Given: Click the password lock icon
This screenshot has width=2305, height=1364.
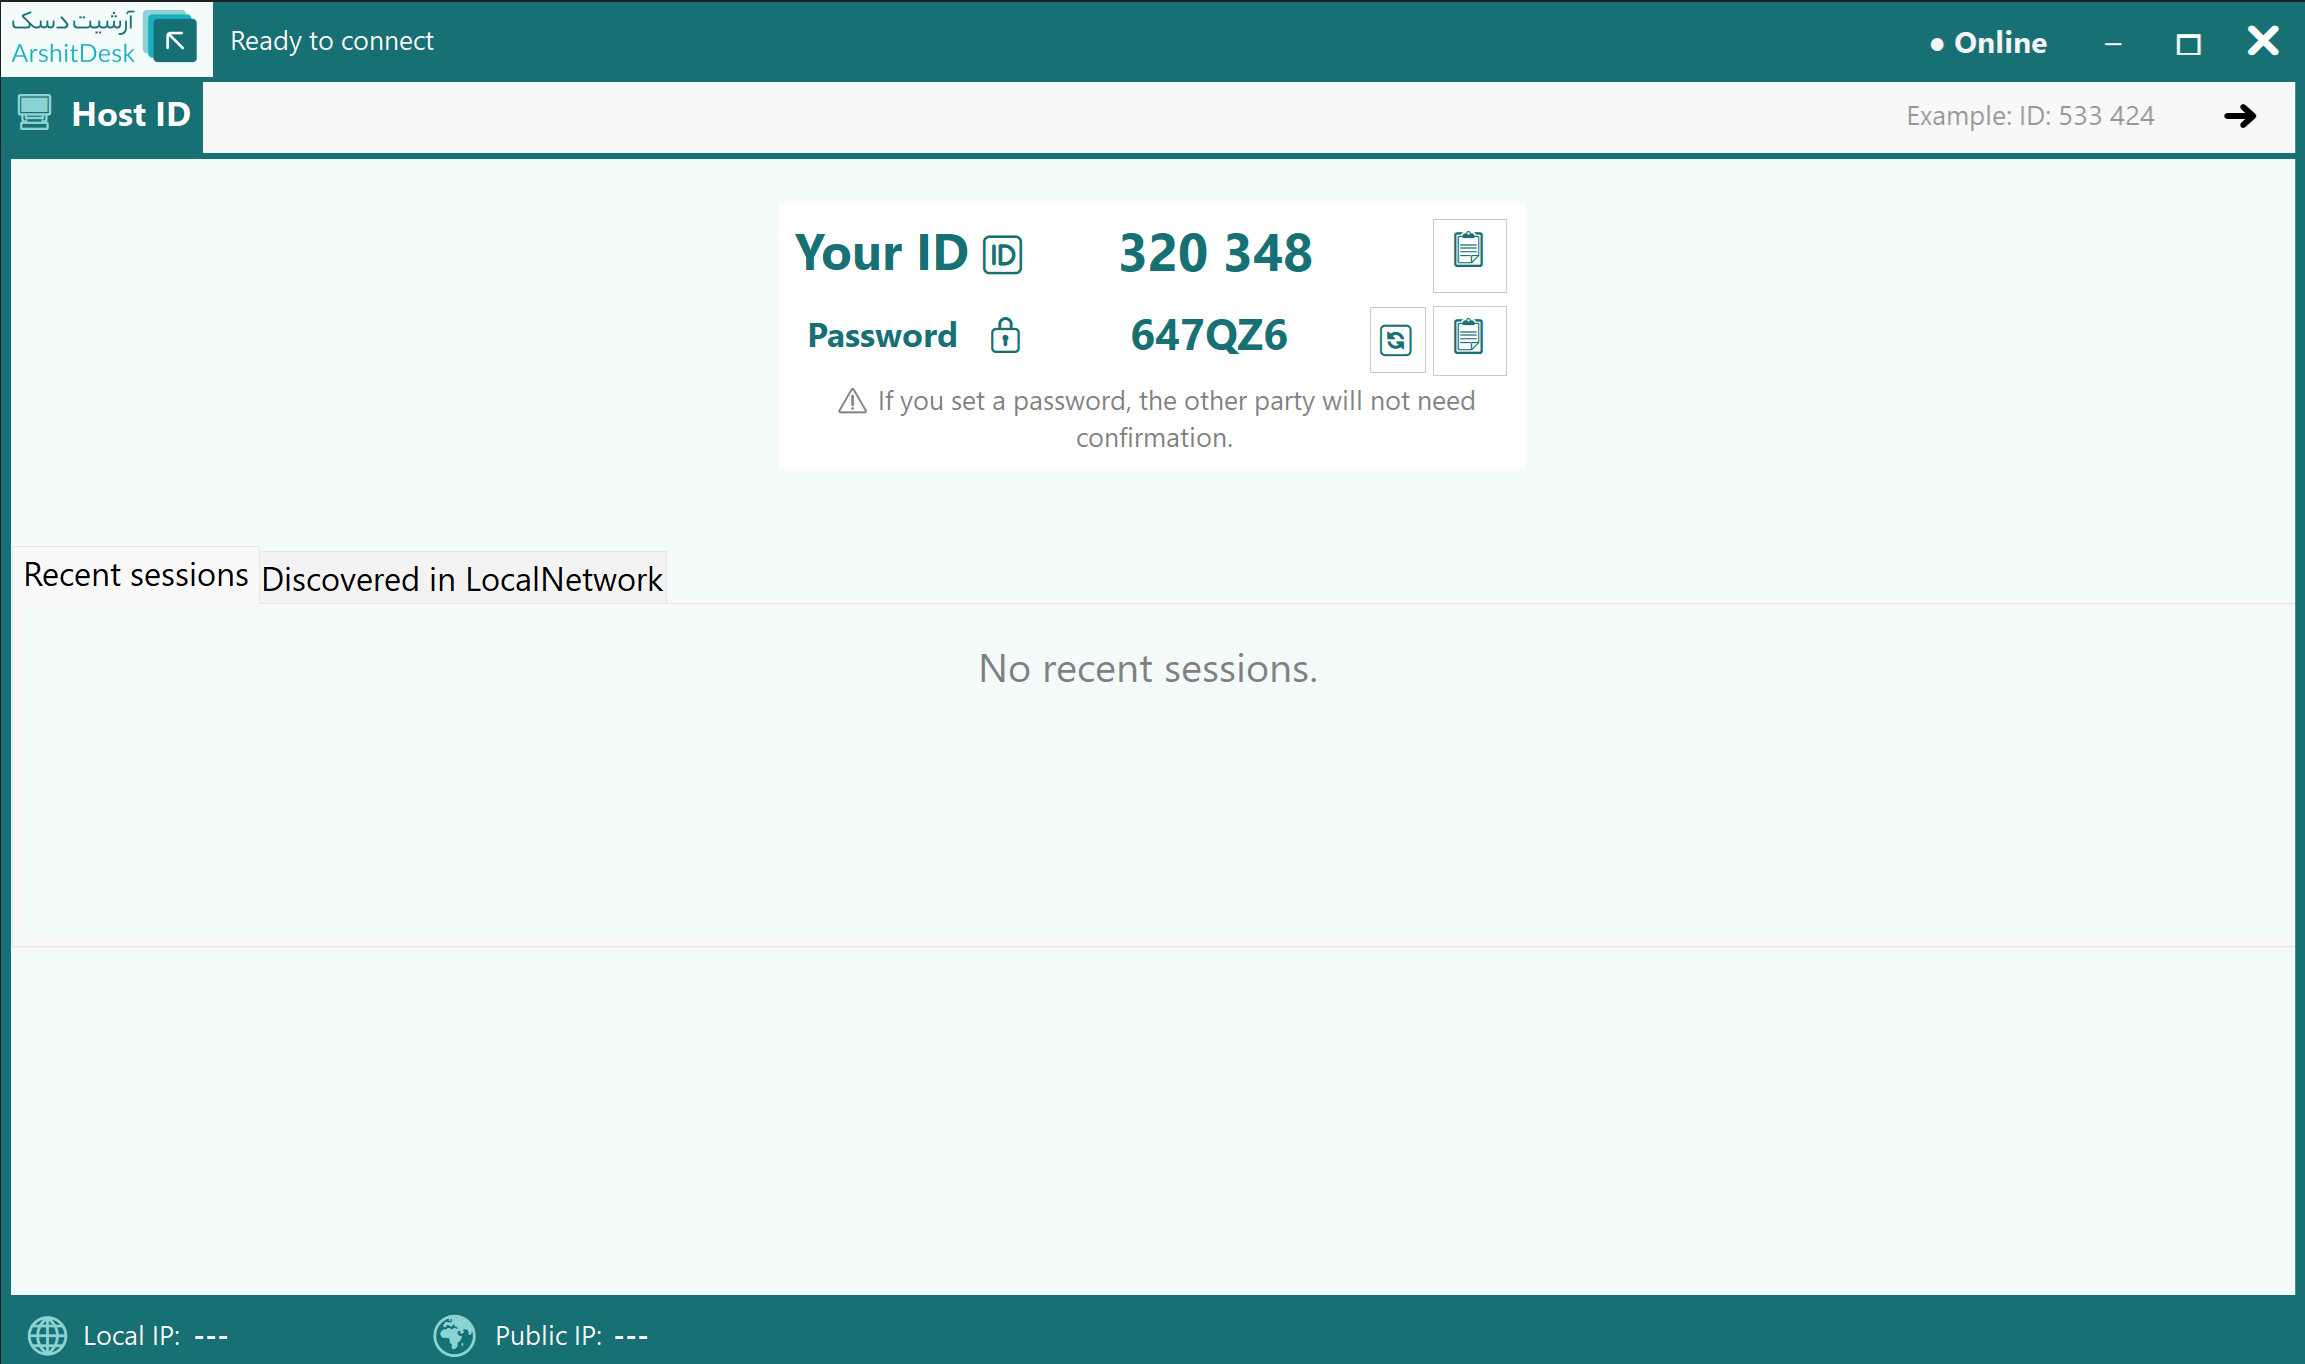Looking at the screenshot, I should [x=1005, y=335].
